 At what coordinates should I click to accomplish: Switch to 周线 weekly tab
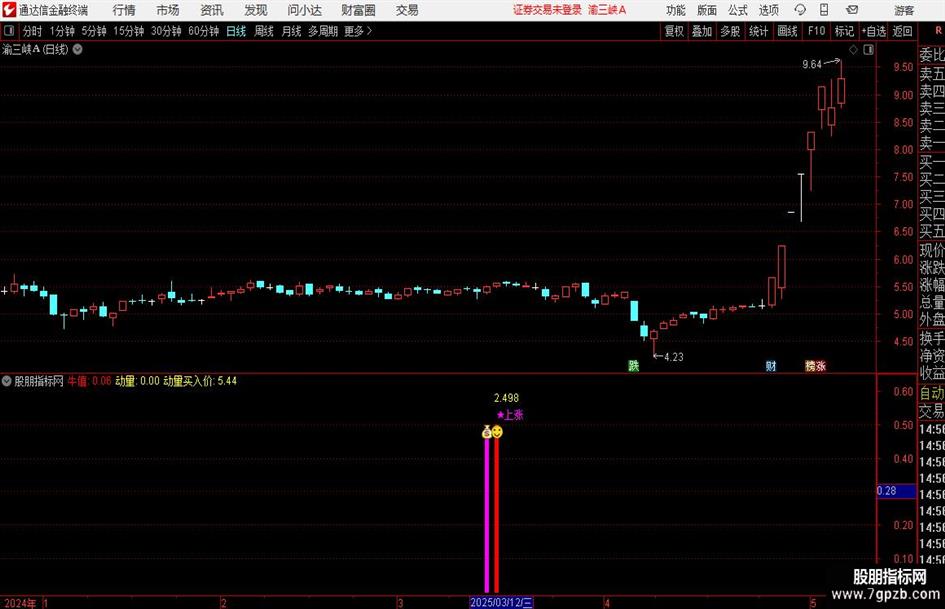click(263, 31)
